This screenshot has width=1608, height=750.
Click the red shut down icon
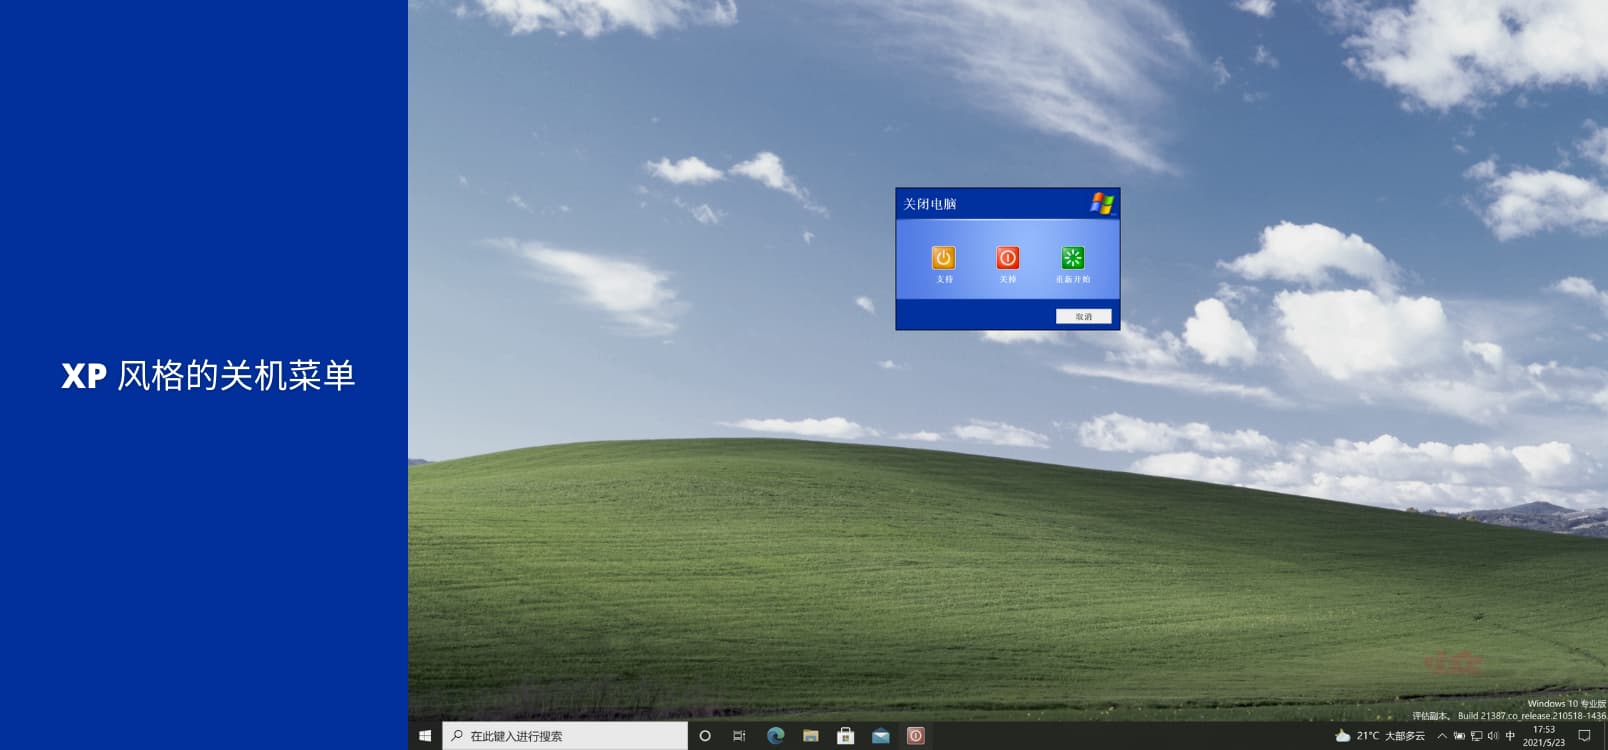click(x=1007, y=258)
